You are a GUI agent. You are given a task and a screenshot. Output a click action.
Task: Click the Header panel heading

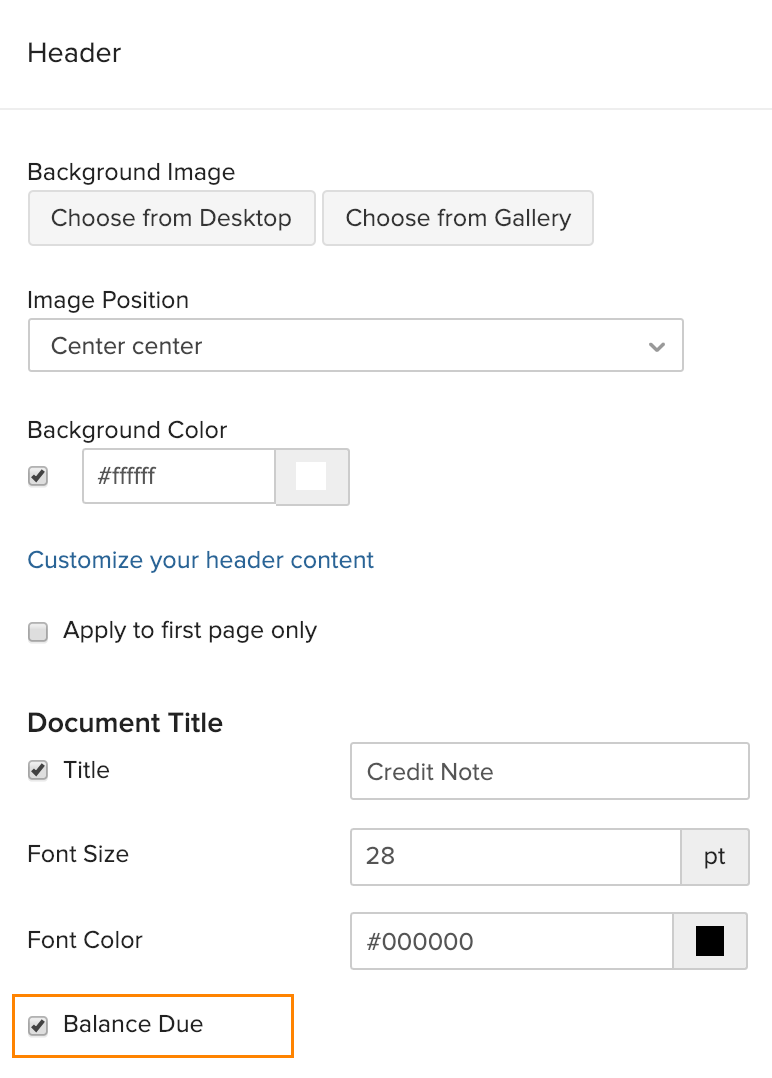point(74,53)
